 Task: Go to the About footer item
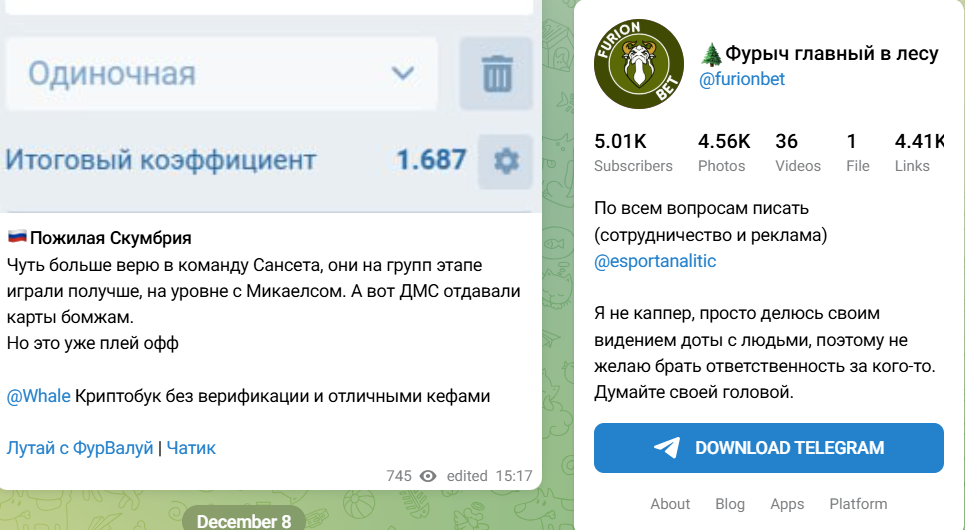tap(670, 504)
